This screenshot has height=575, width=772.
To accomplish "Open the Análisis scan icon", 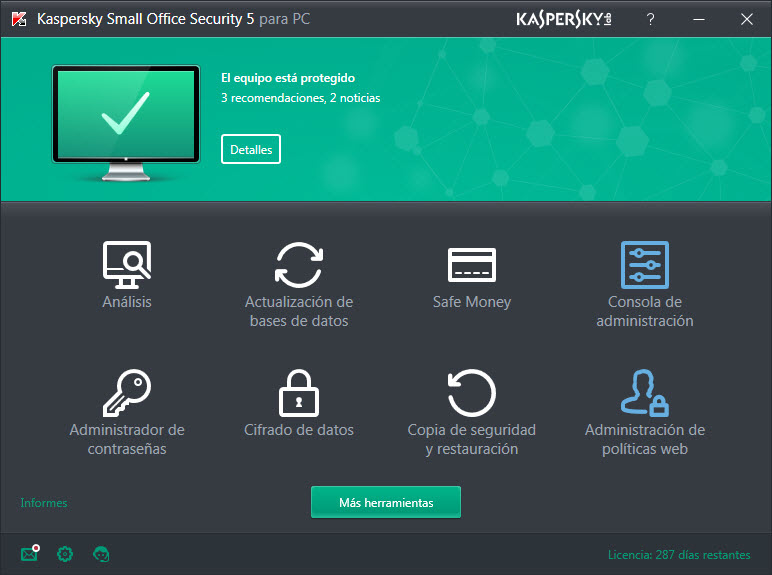I will click(x=127, y=264).
